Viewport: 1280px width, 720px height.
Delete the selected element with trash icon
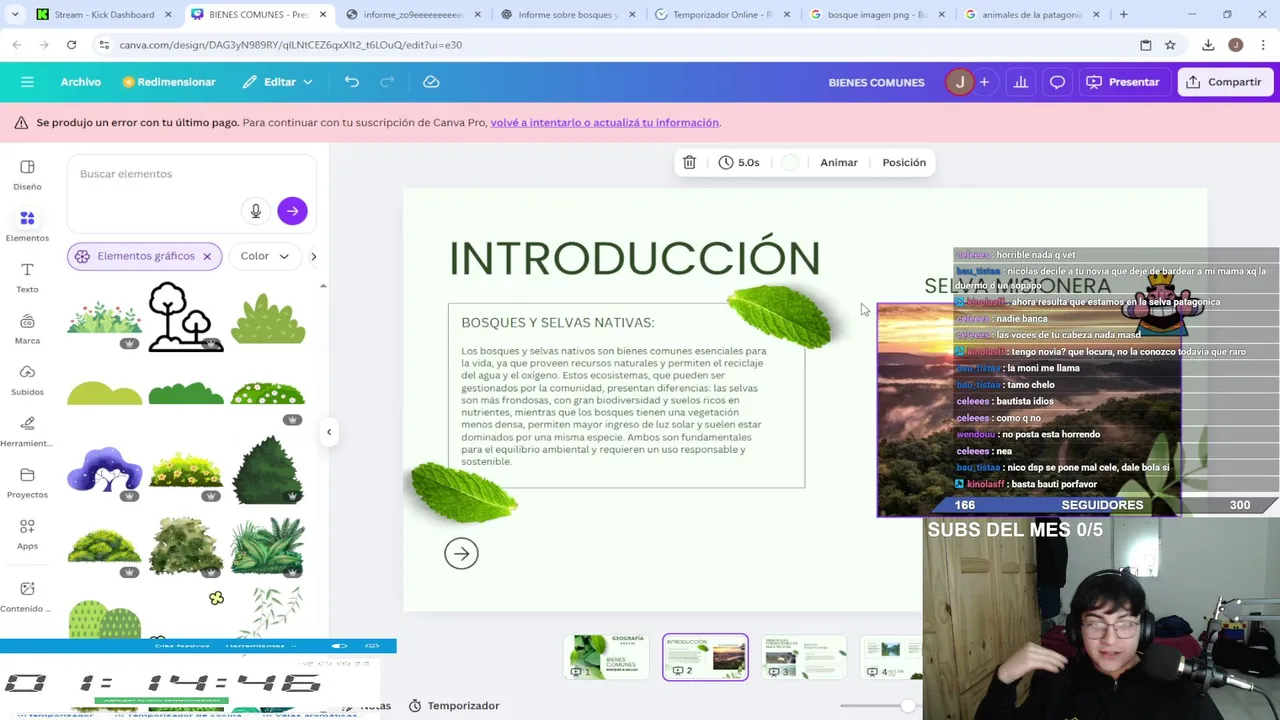coord(689,162)
